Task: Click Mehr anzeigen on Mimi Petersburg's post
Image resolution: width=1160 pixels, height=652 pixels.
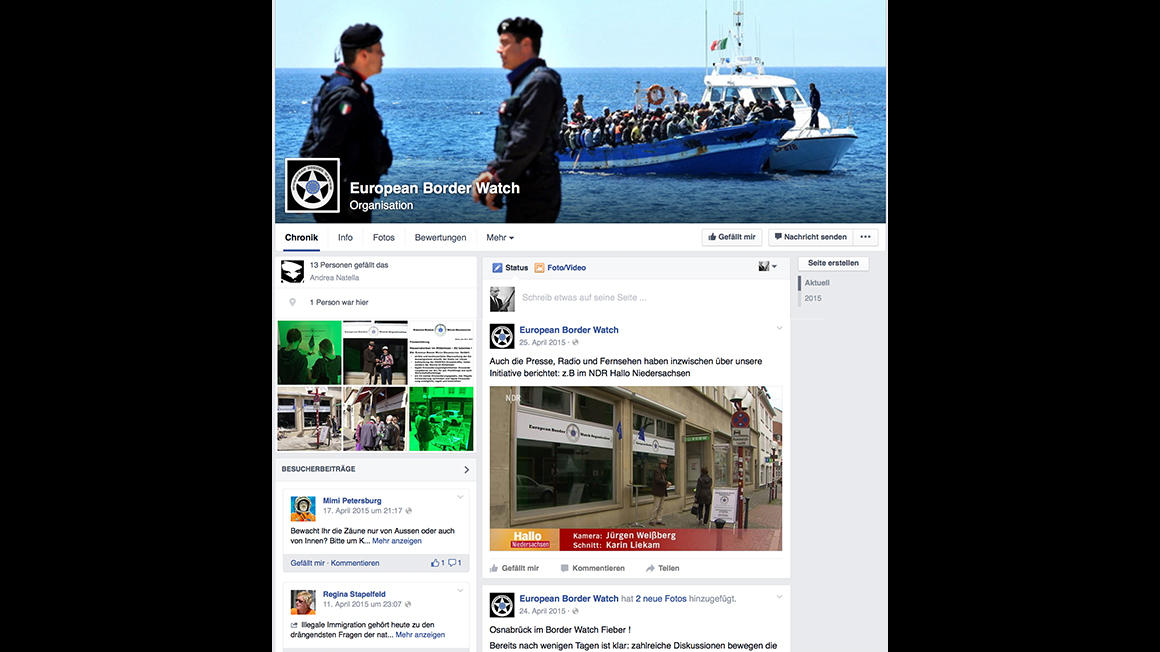Action: [397, 541]
